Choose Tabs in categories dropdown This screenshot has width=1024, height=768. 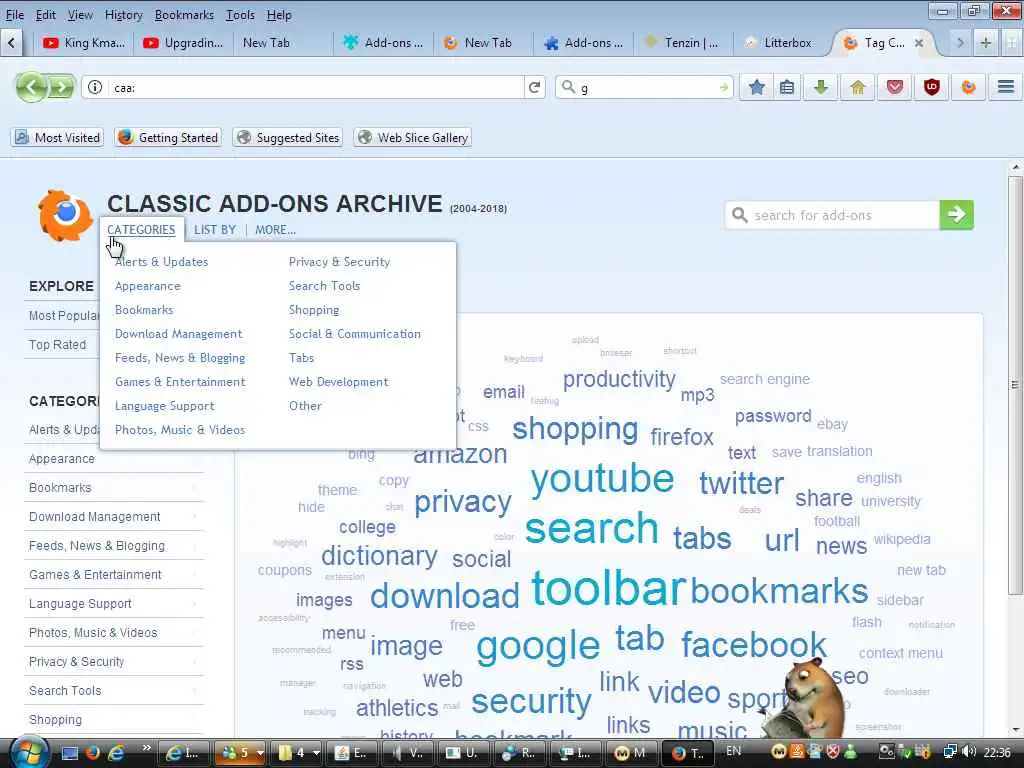pos(301,358)
